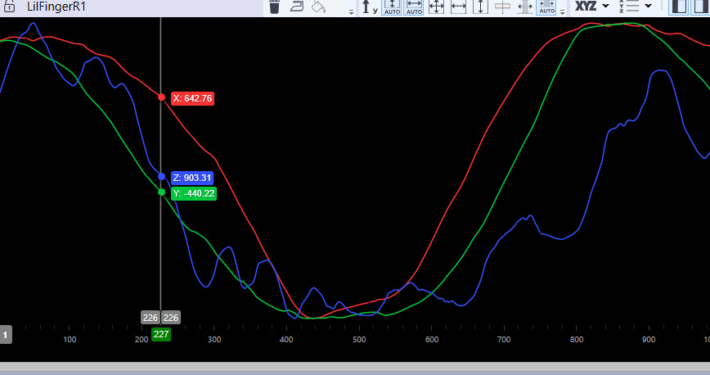Click the paint bucket fill icon
This screenshot has width=710, height=375.
point(319,6)
